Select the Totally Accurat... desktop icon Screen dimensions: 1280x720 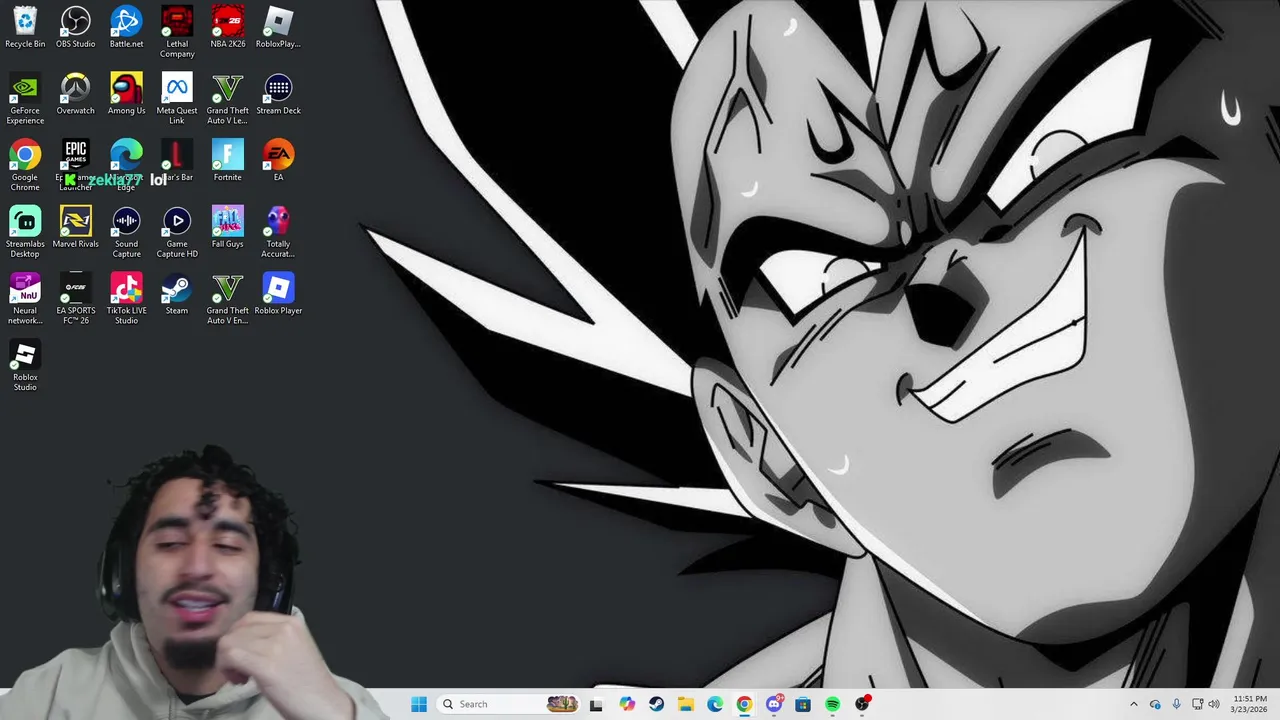point(278,232)
